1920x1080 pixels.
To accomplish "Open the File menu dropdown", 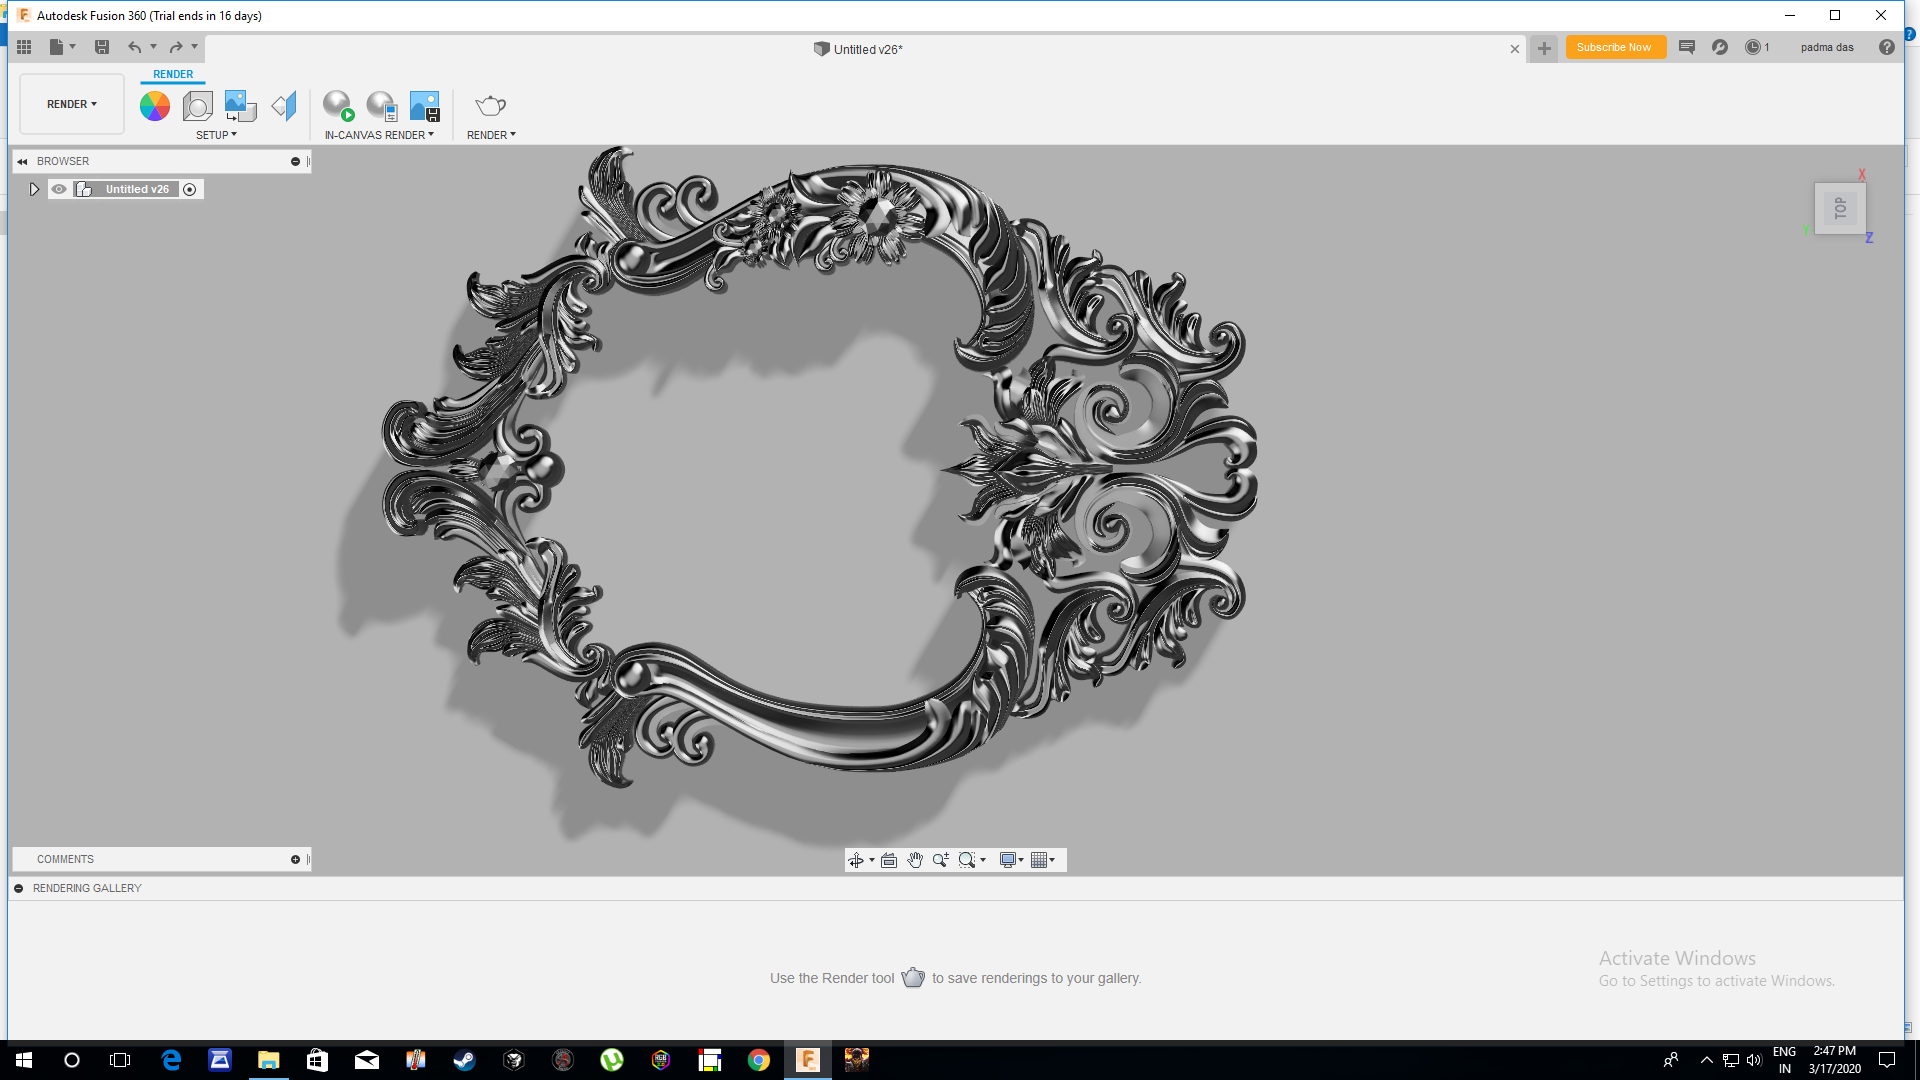I will (62, 47).
